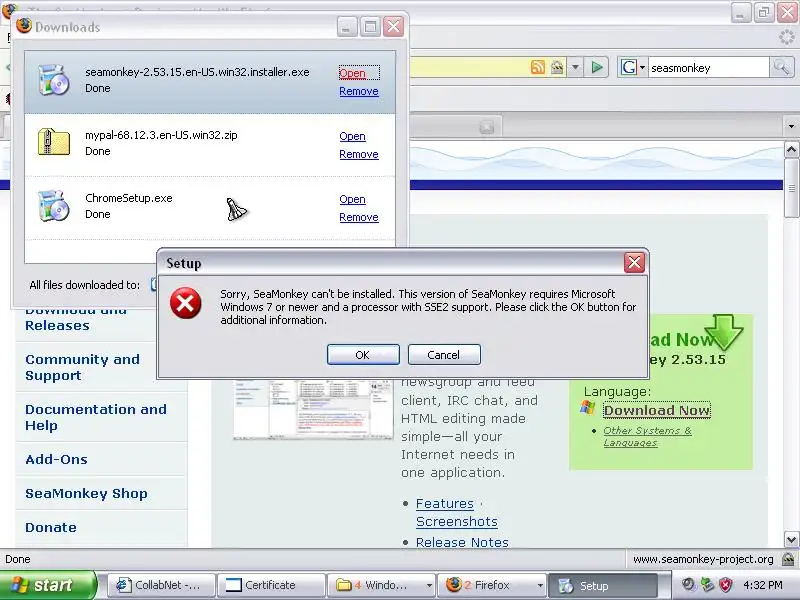Click www.seamonkey-project.org in status bar
The height and width of the screenshot is (600, 800).
[x=703, y=559]
